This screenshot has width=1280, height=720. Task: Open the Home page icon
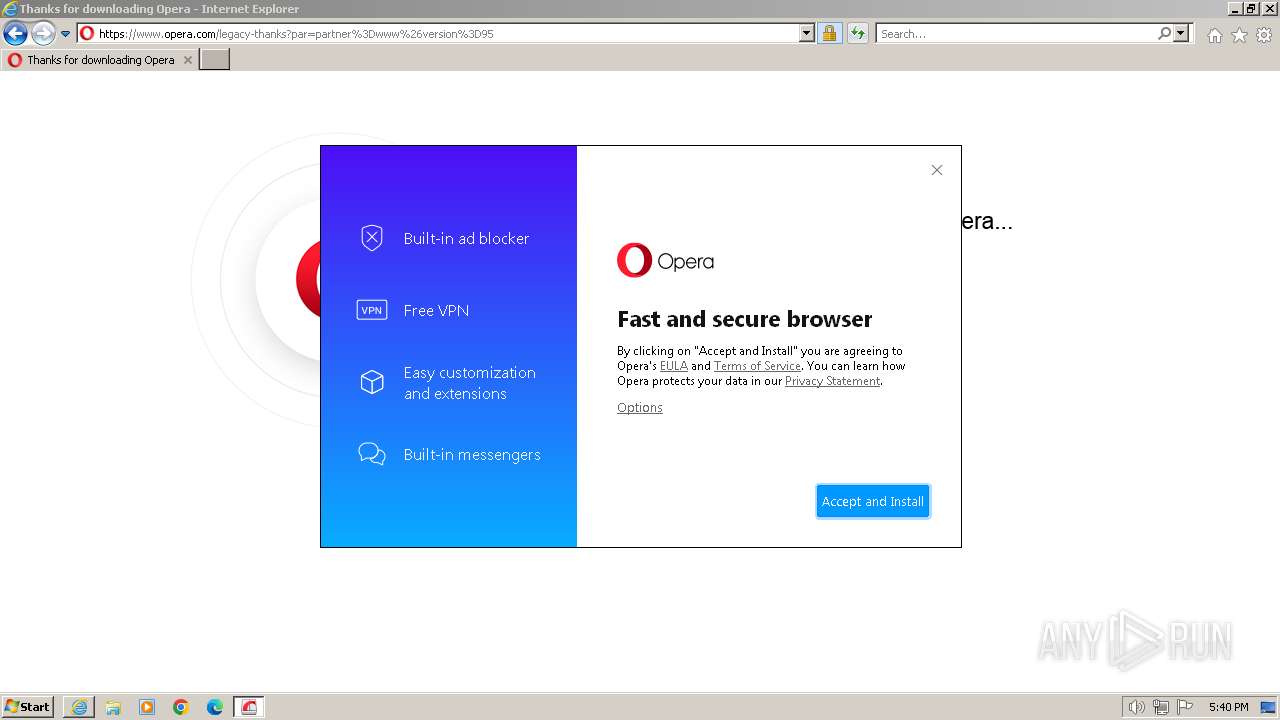tap(1214, 35)
